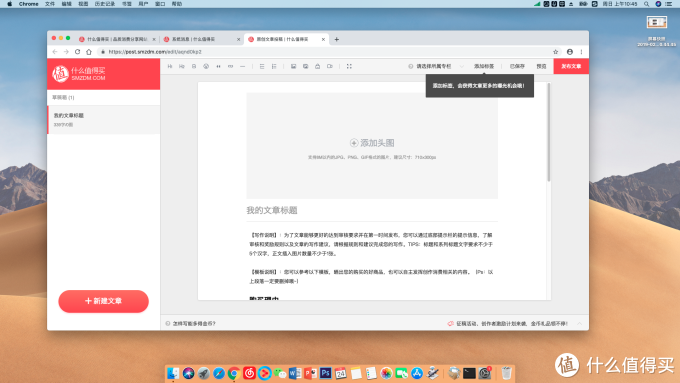Apply H1 heading format in editor toolbar
680x383 pixels.
pos(170,66)
